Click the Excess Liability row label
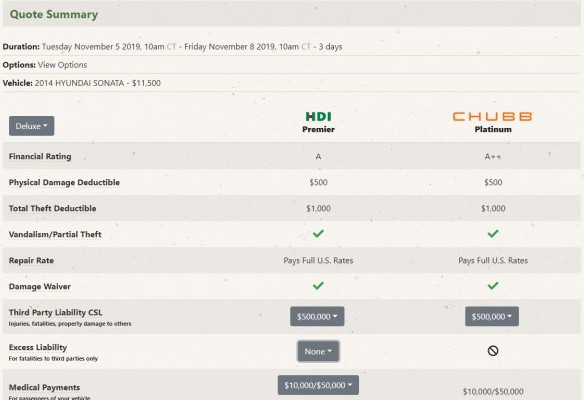The image size is (584, 400). tap(38, 347)
